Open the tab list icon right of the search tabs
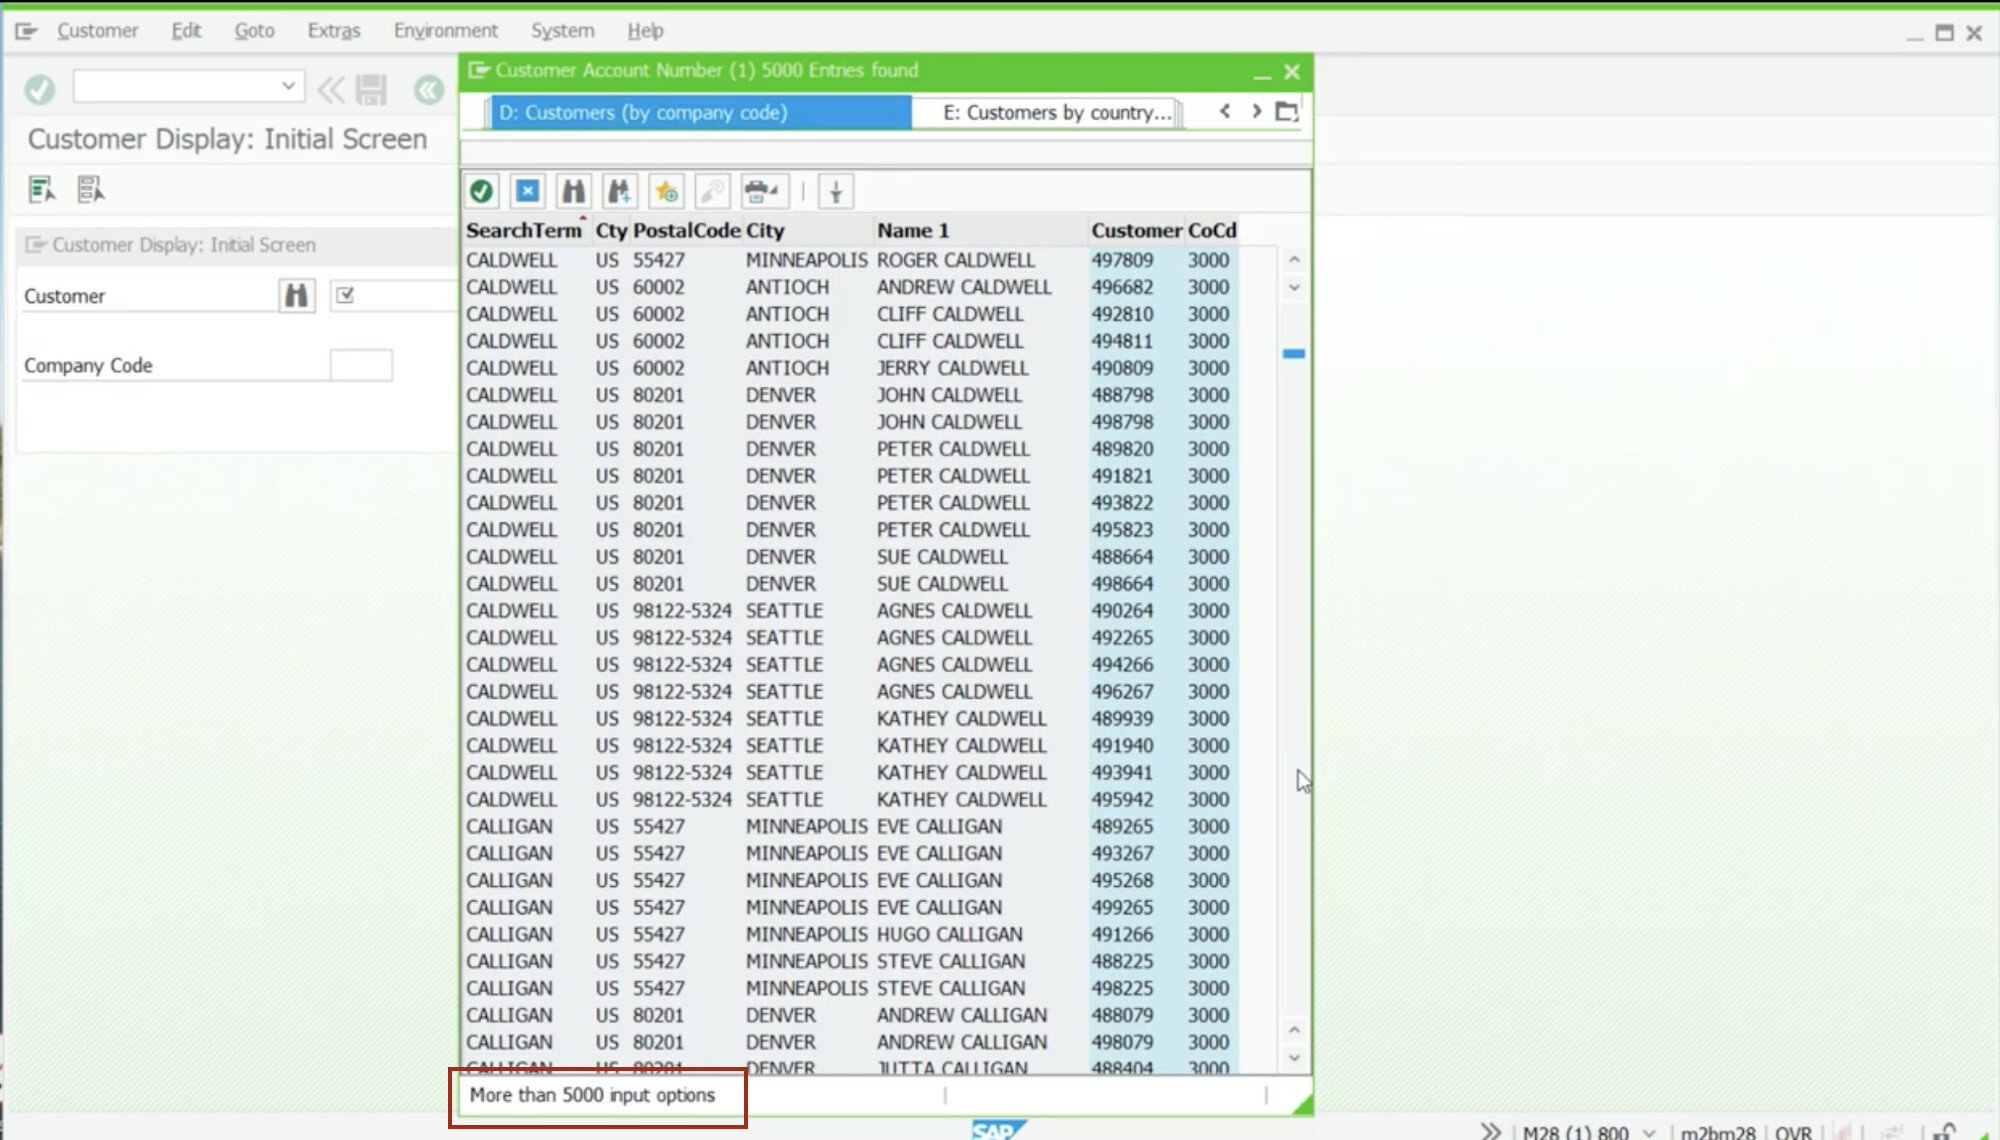 coord(1287,112)
